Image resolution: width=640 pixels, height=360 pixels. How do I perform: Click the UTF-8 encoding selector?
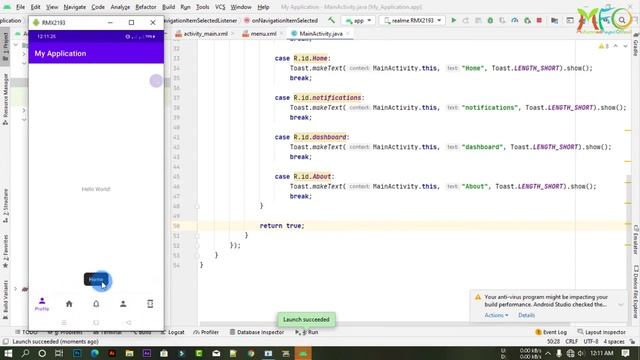pyautogui.click(x=591, y=342)
